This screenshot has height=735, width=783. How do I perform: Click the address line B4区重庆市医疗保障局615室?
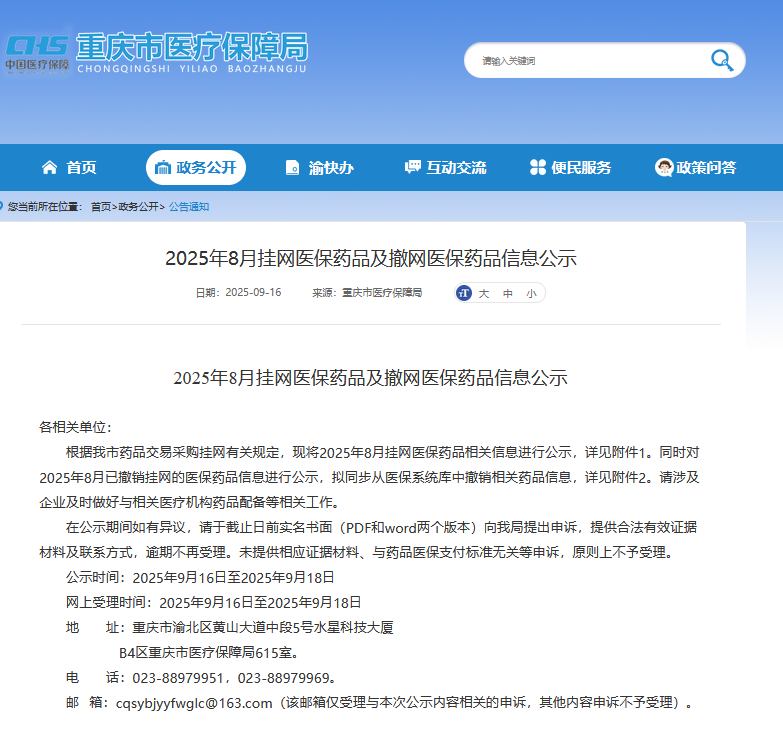(208, 653)
